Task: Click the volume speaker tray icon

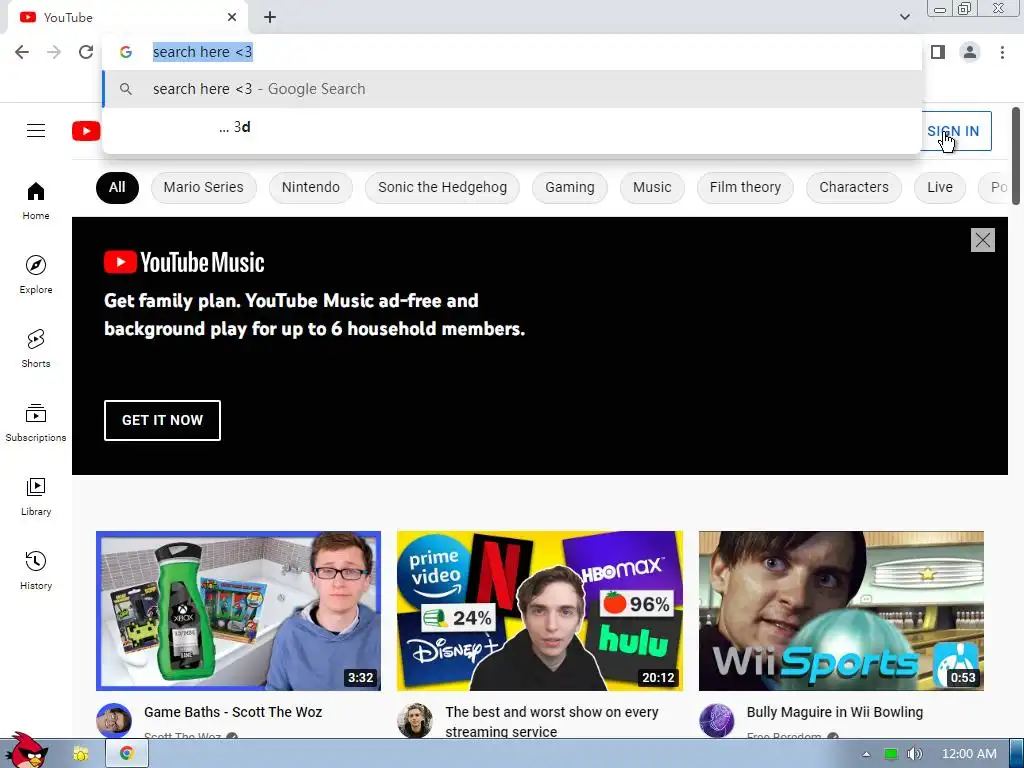Action: pos(915,754)
